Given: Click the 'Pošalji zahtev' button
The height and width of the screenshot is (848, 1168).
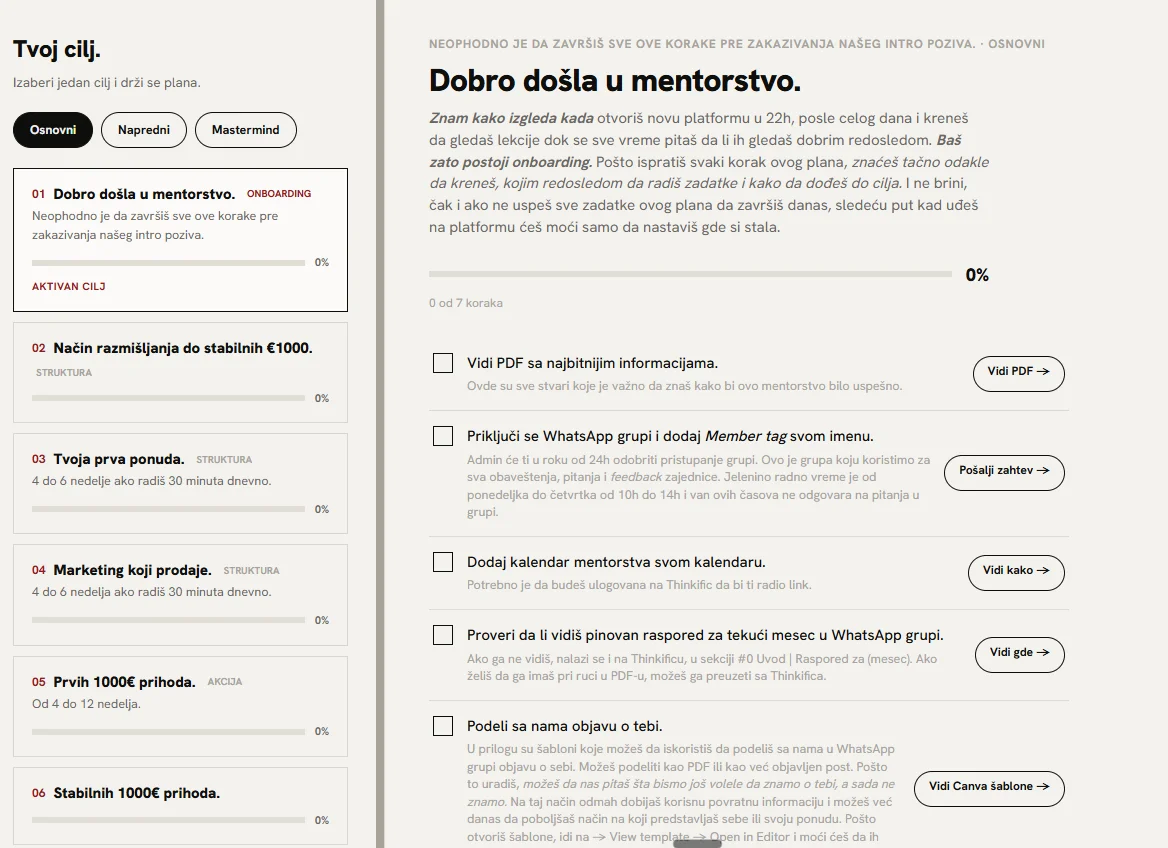Looking at the screenshot, I should point(1004,472).
